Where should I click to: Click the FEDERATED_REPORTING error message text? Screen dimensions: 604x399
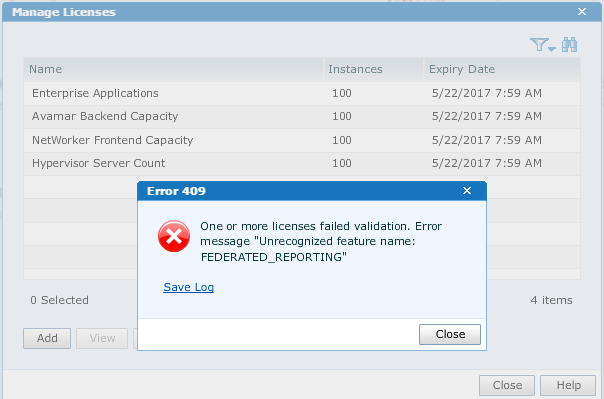321,241
